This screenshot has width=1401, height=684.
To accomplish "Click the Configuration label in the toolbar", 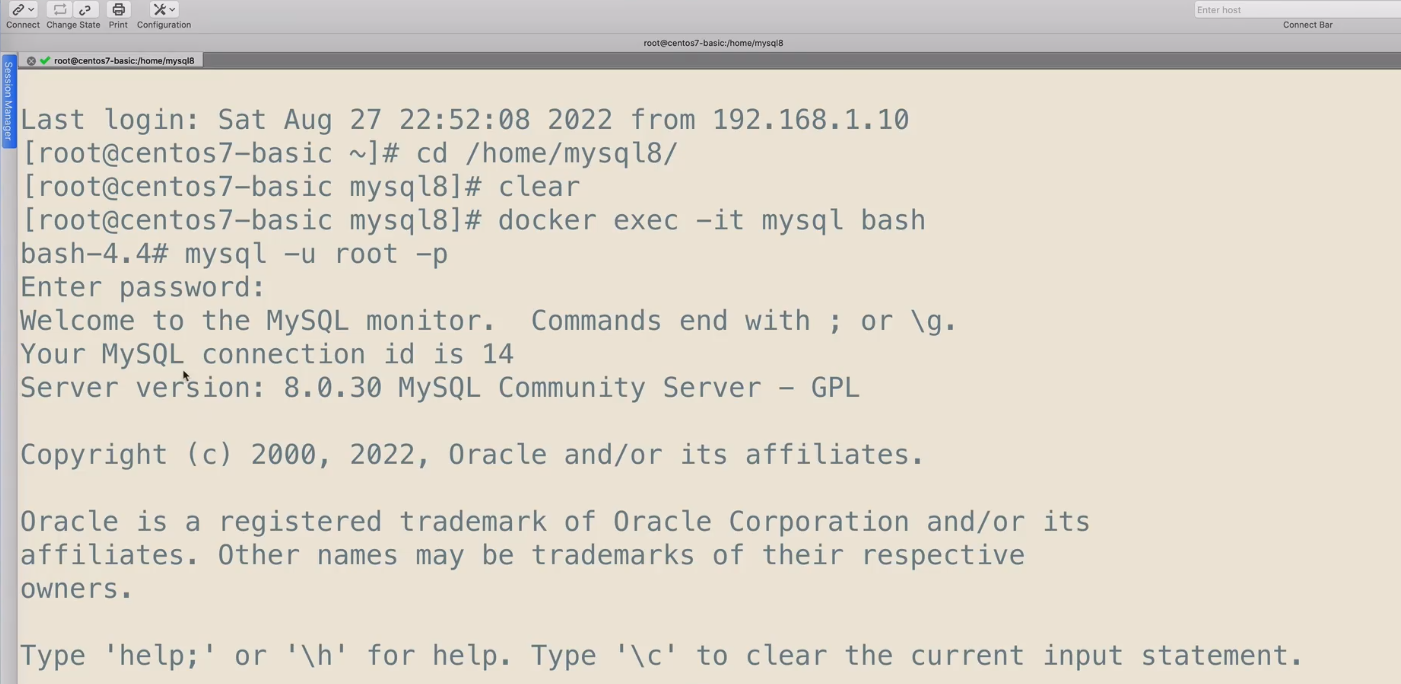I will pos(163,25).
